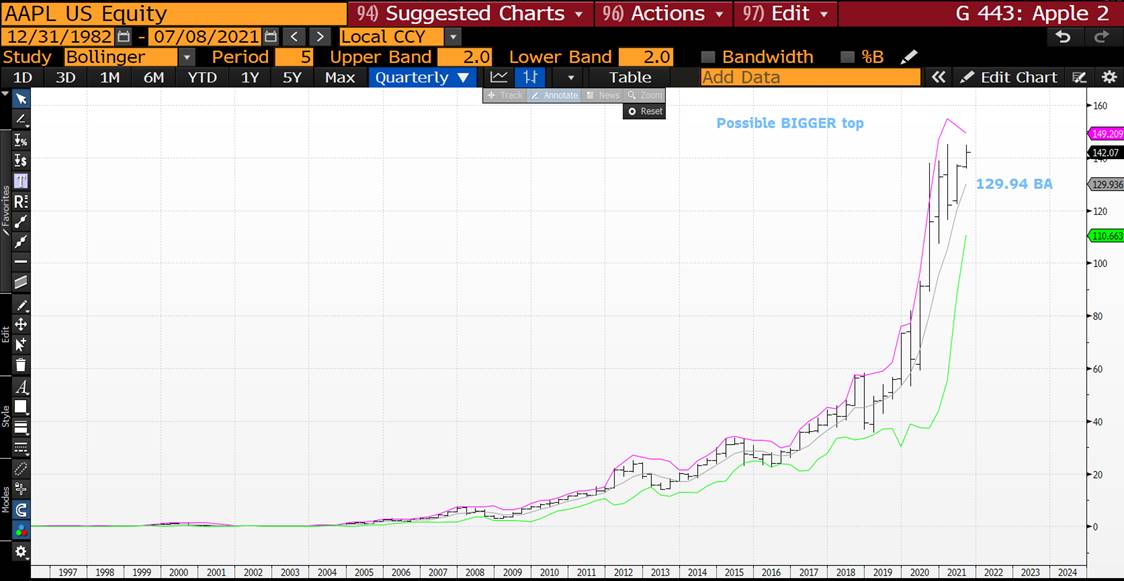Open the start date calendar picker
Image resolution: width=1124 pixels, height=581 pixels.
(124, 37)
